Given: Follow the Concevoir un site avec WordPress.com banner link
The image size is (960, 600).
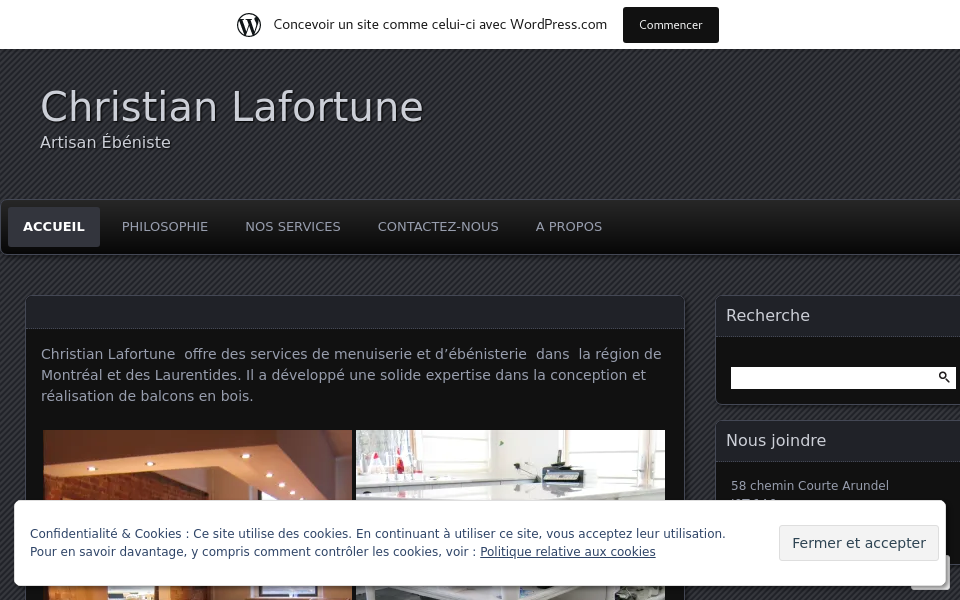Looking at the screenshot, I should pyautogui.click(x=440, y=24).
